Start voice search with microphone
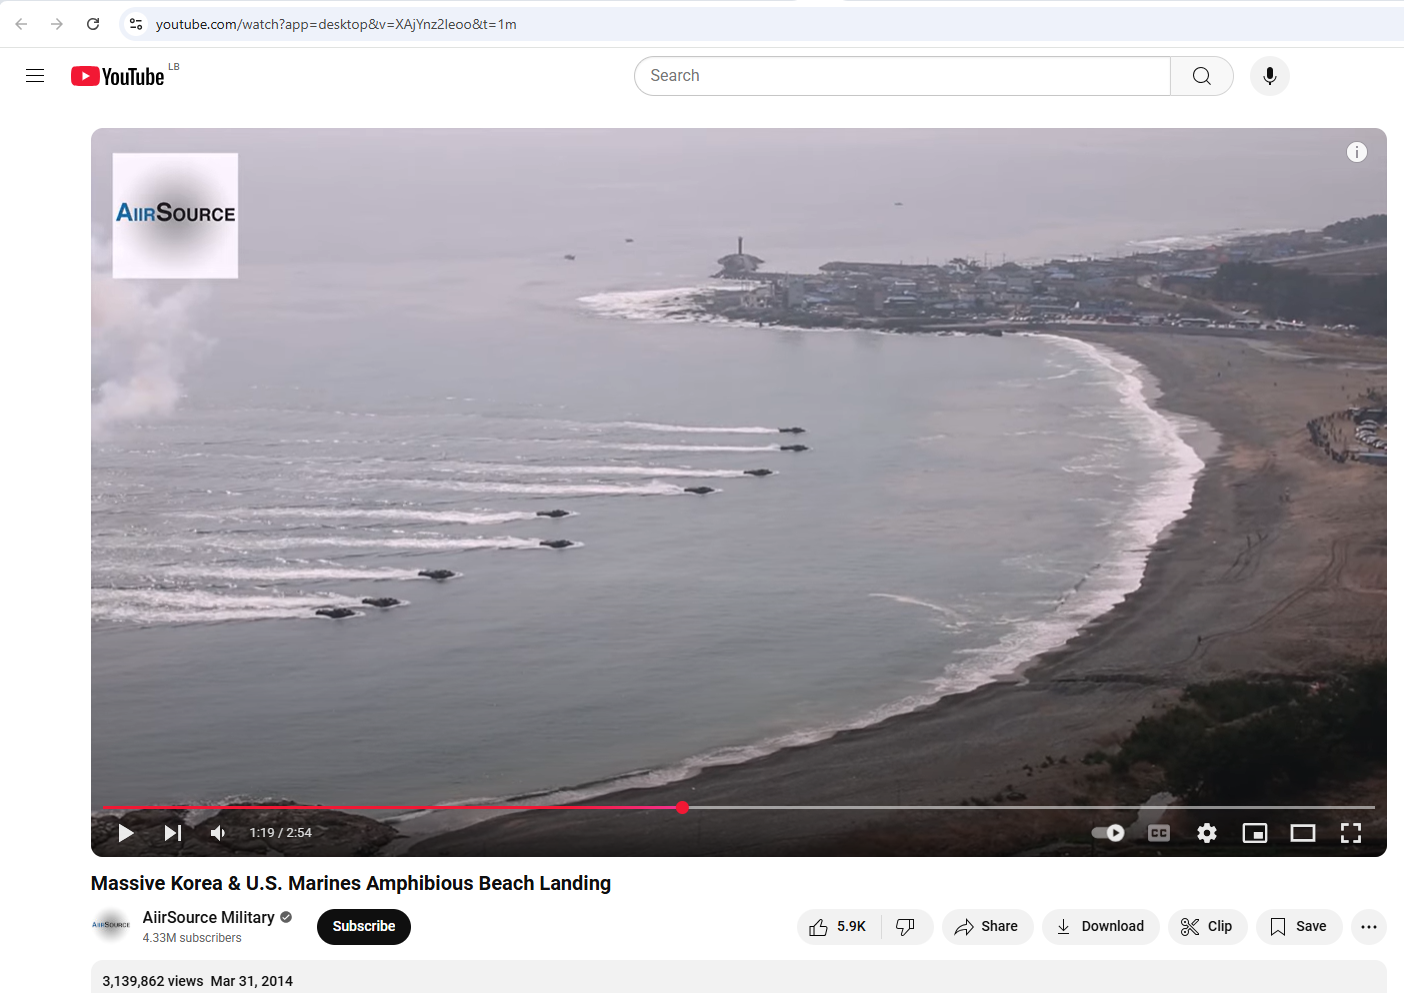Image resolution: width=1404 pixels, height=993 pixels. tap(1270, 76)
